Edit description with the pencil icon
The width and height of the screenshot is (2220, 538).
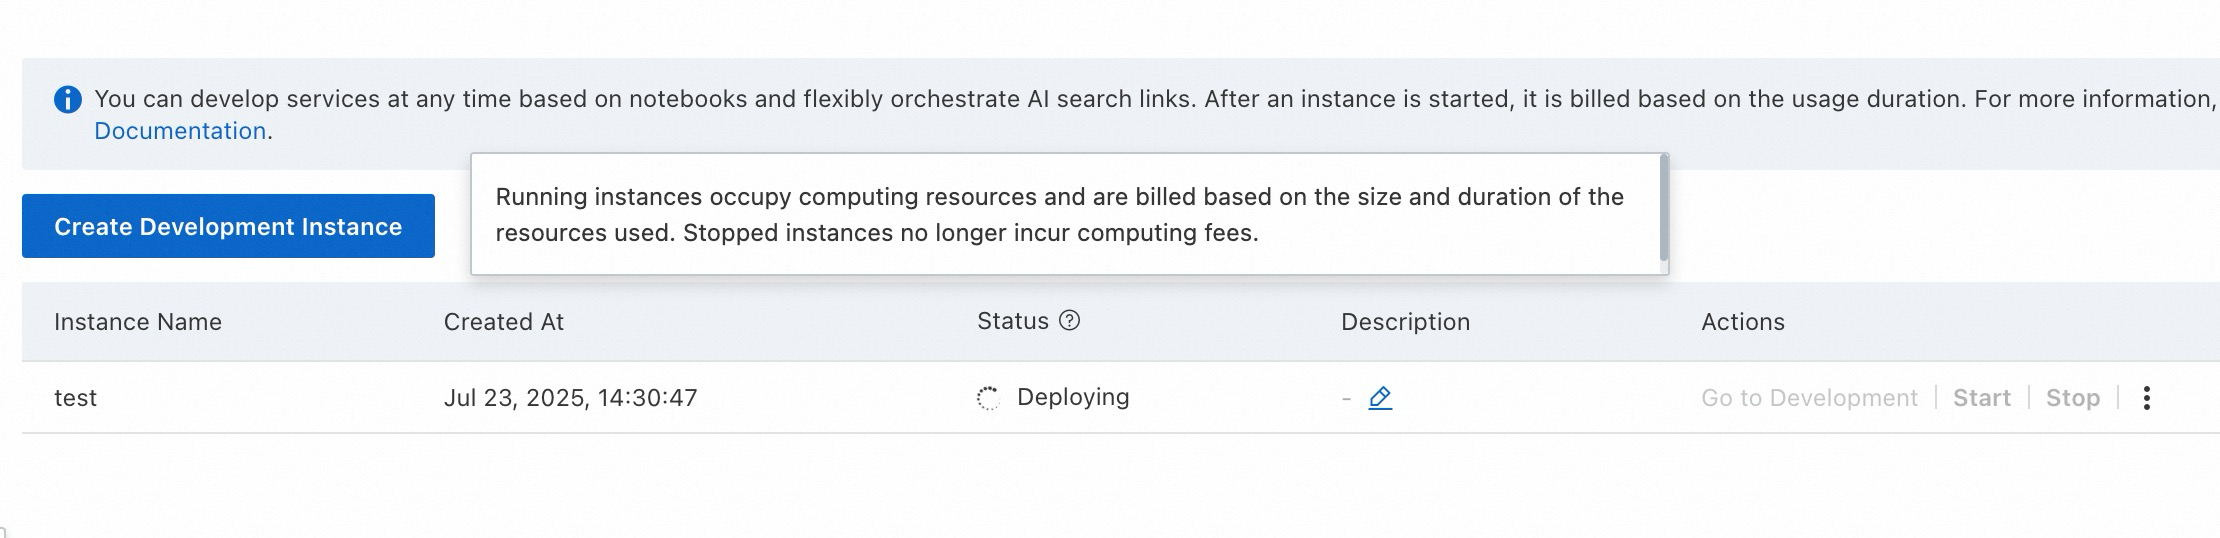1380,398
